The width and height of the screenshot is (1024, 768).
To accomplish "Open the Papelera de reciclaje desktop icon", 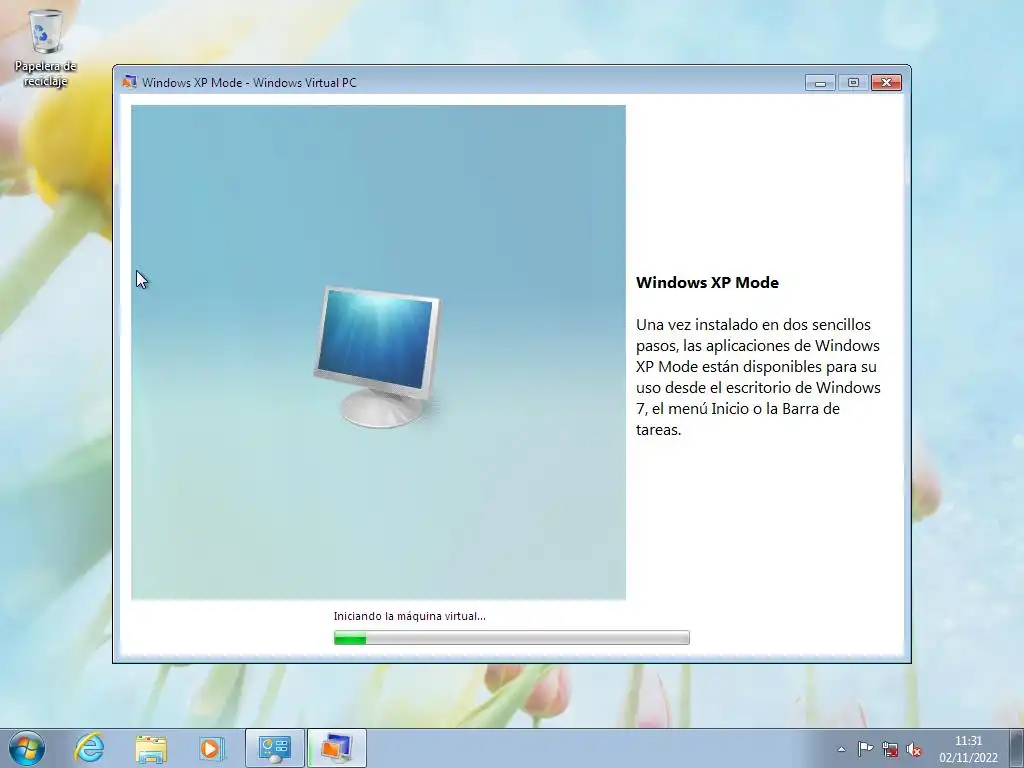I will point(46,48).
